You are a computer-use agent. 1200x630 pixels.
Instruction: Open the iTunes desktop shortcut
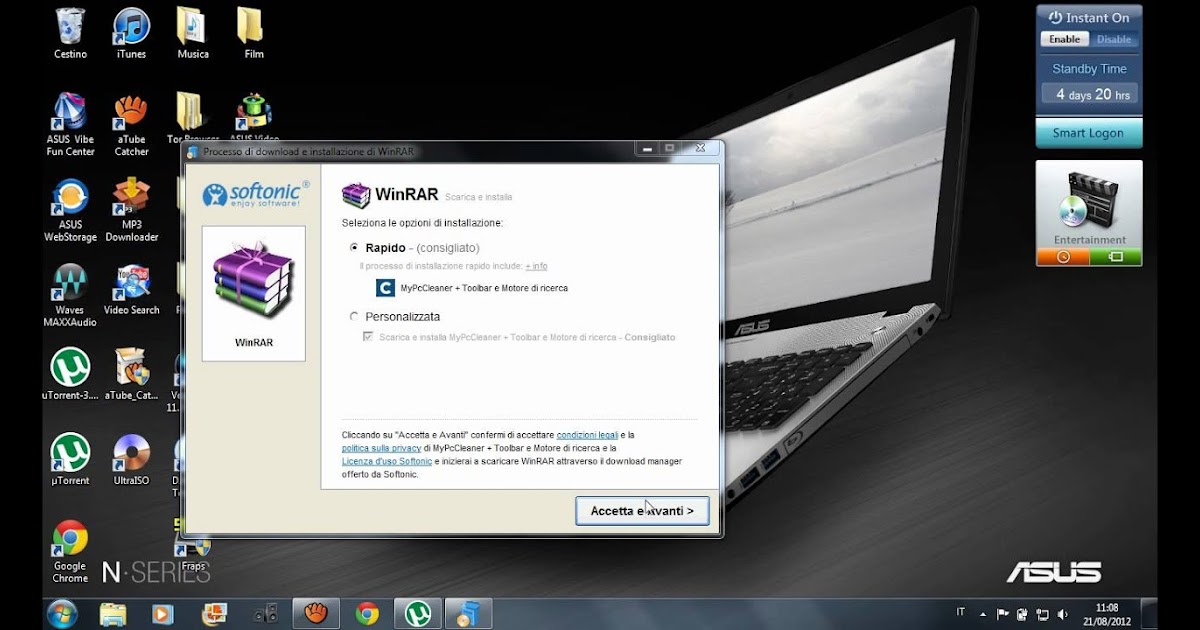point(131,32)
